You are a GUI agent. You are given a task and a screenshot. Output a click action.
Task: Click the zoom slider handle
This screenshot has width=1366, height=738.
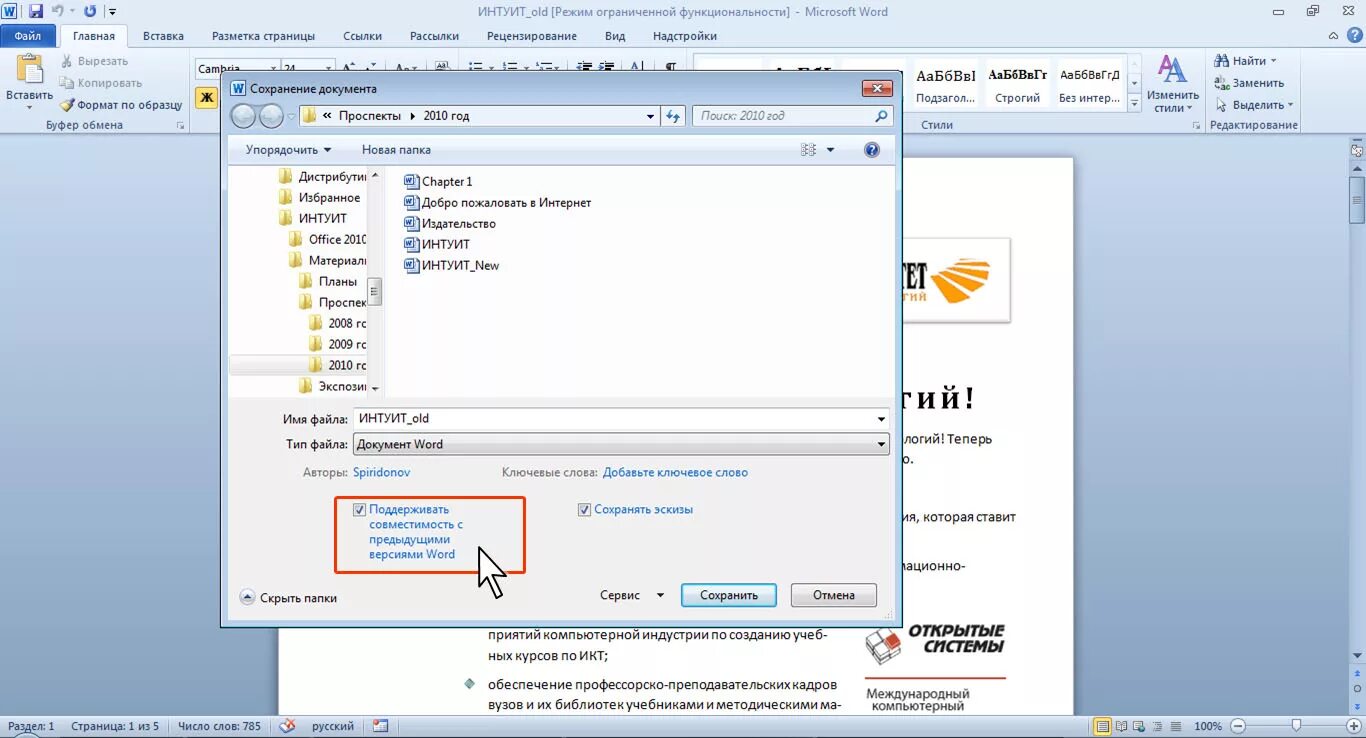[1296, 726]
